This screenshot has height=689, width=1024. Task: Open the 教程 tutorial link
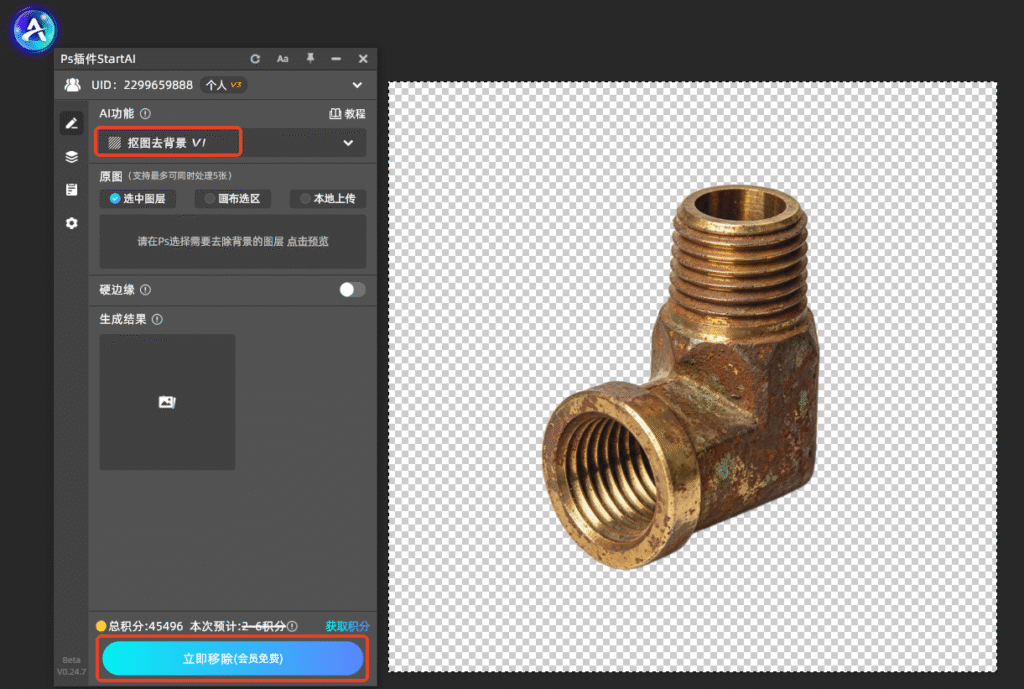point(347,114)
